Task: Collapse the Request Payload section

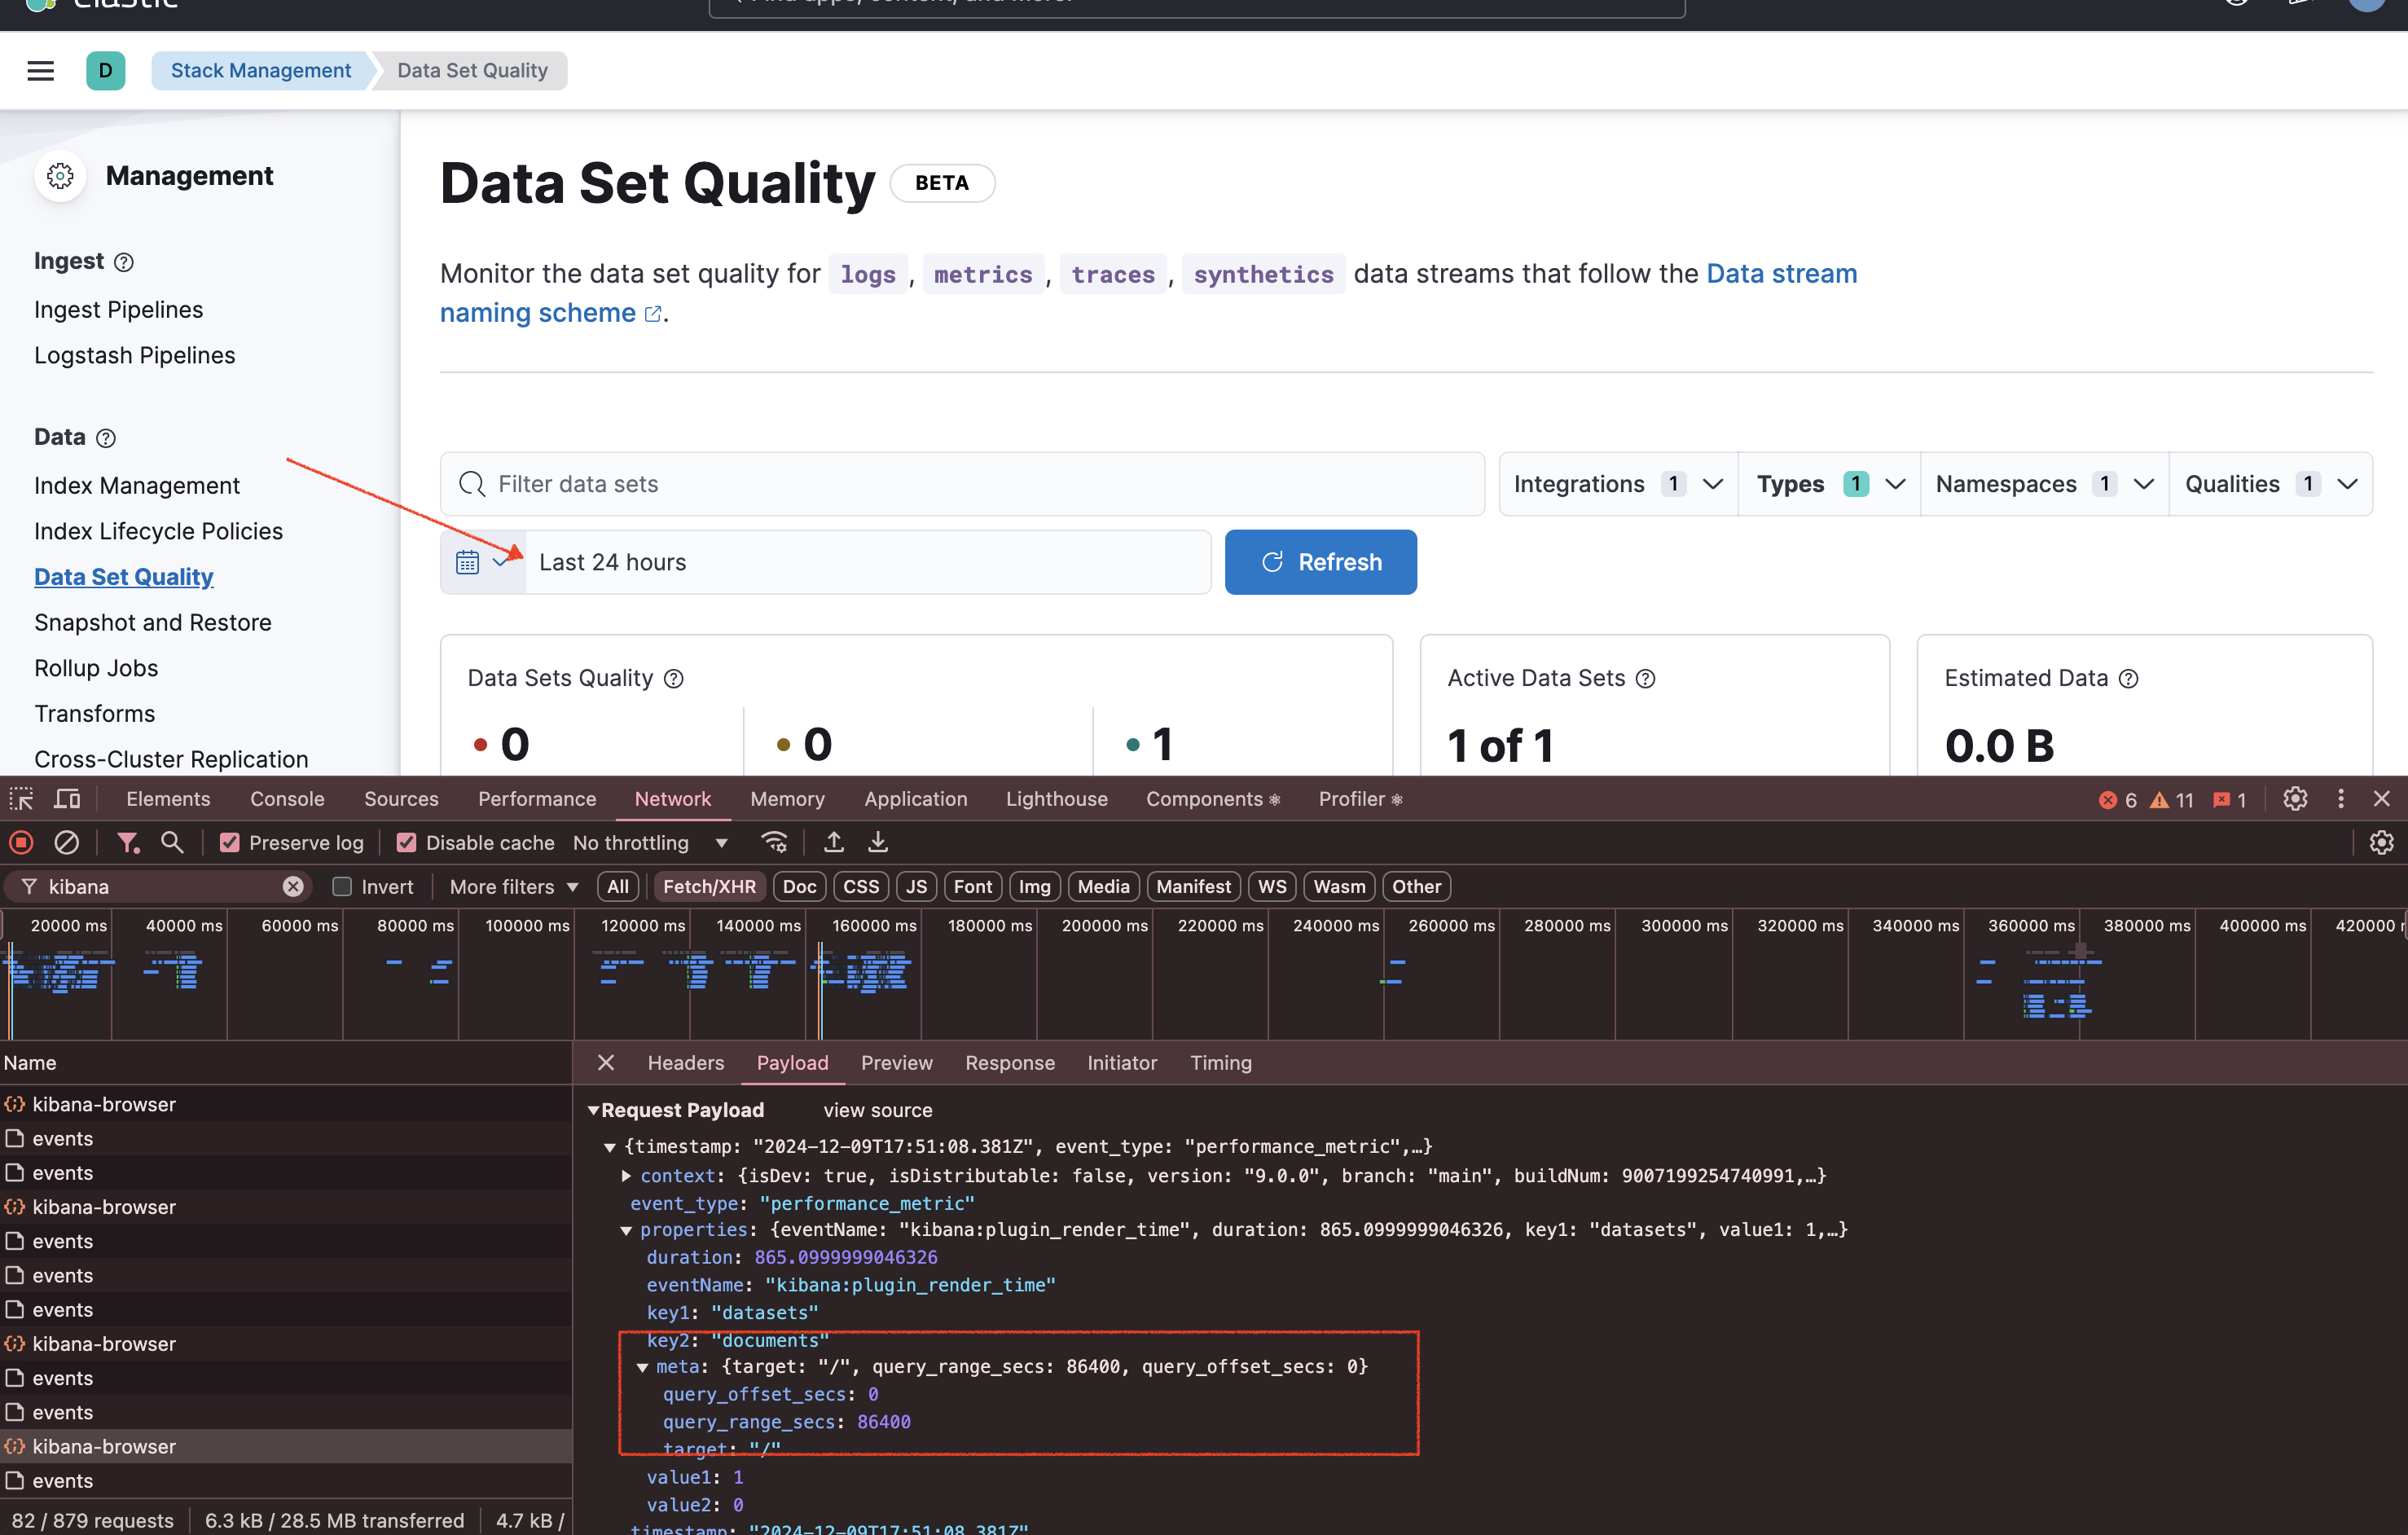Action: (x=594, y=1111)
